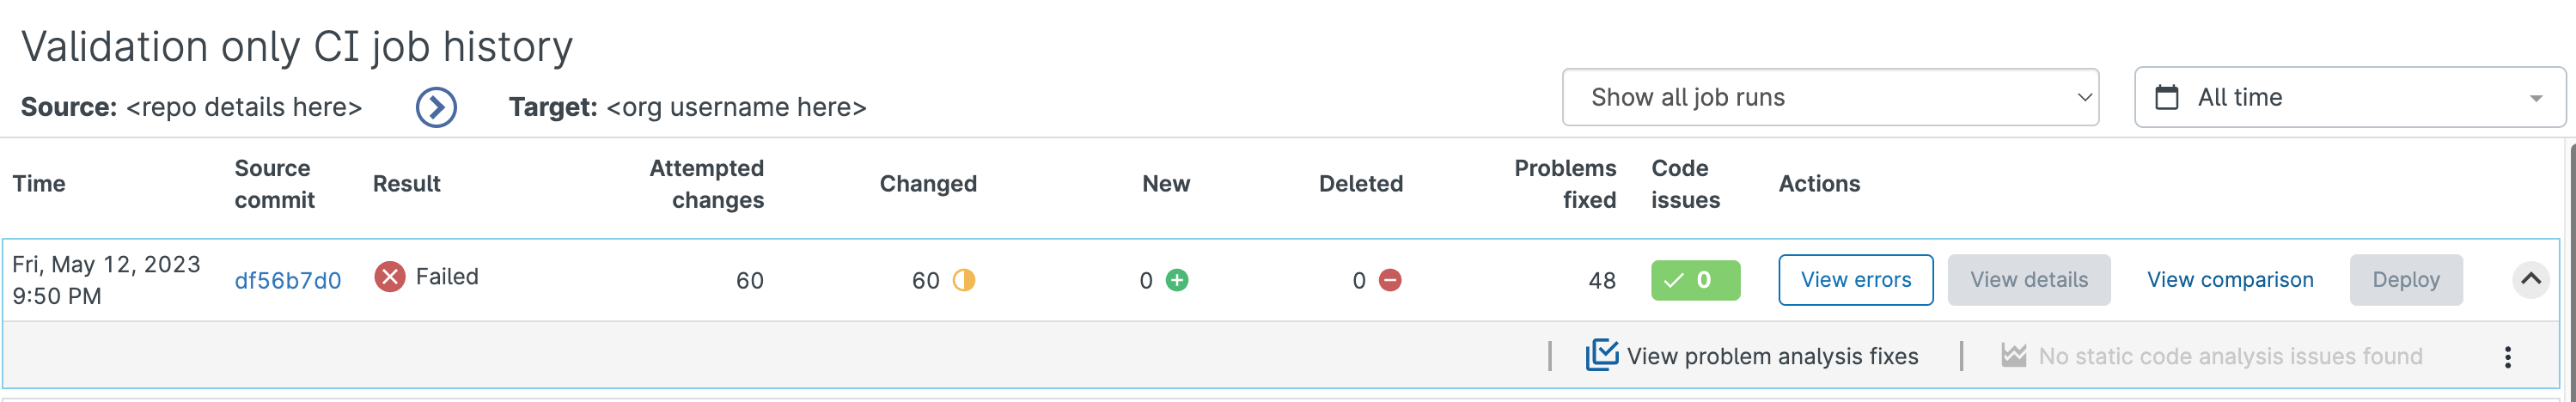Screen dimensions: 2576x402
Task: Click the static code analysis chart icon
Action: [x=2013, y=355]
